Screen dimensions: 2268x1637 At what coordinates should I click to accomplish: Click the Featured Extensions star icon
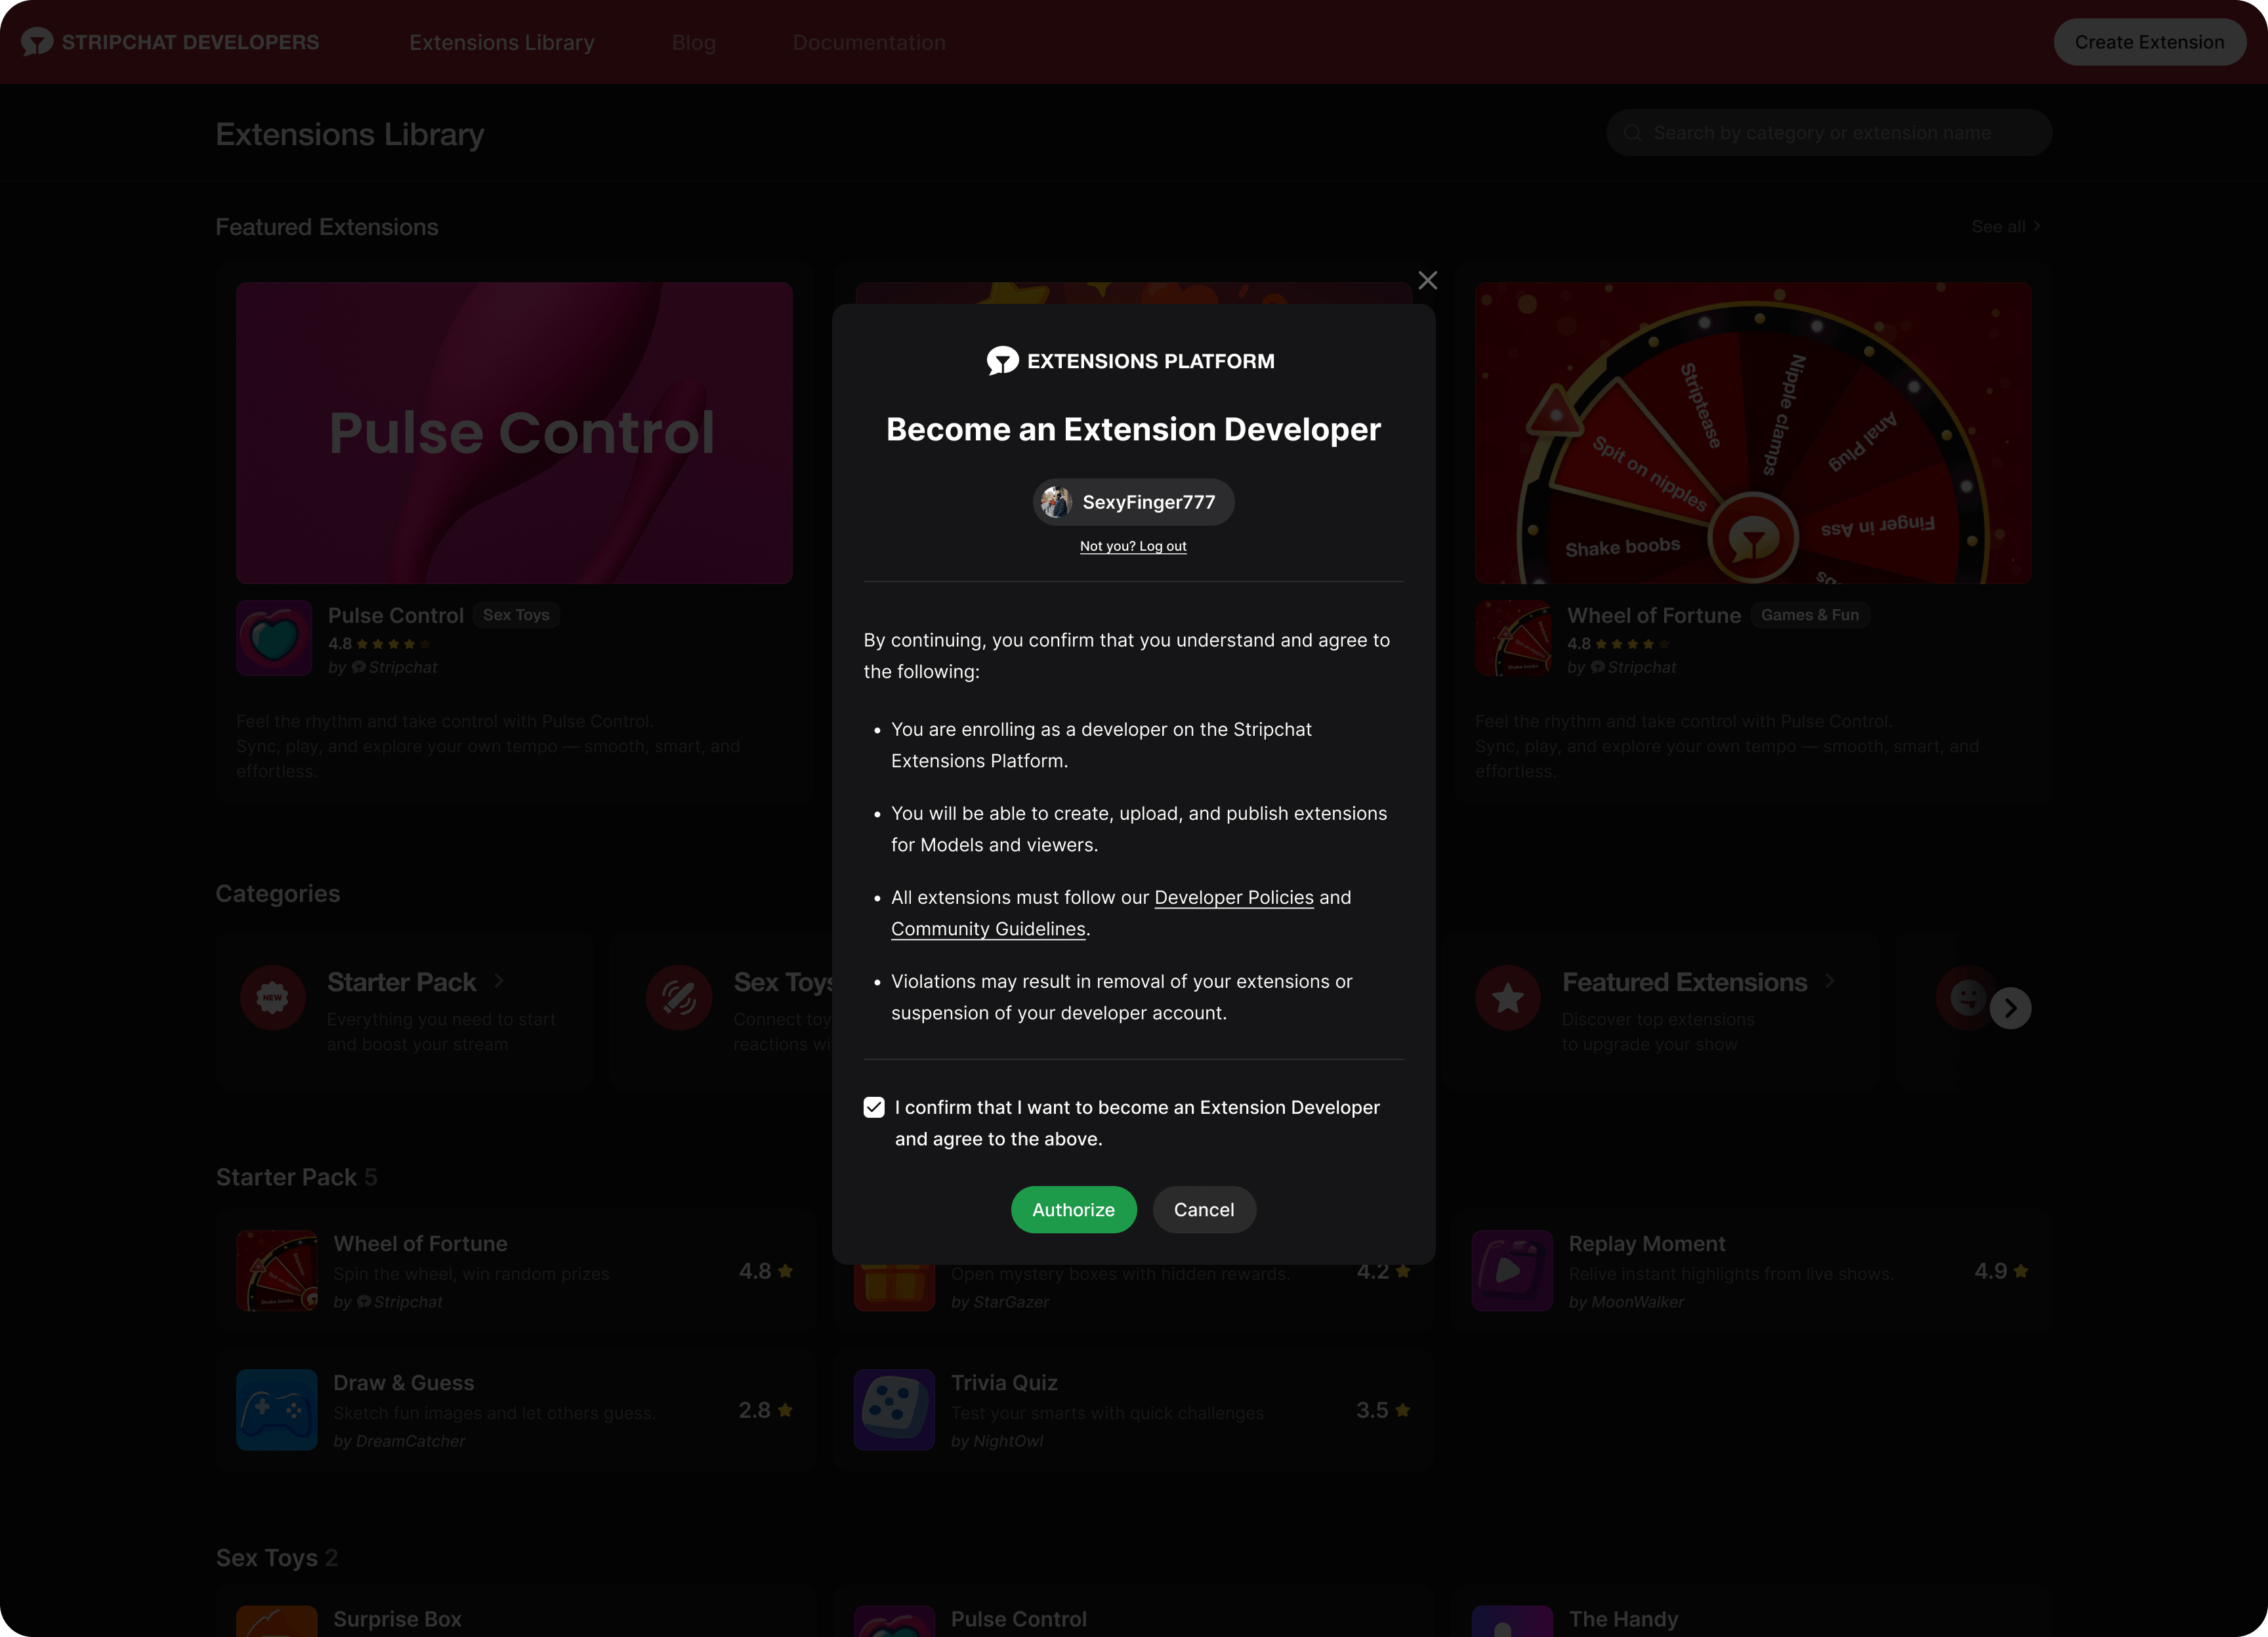(x=1508, y=997)
